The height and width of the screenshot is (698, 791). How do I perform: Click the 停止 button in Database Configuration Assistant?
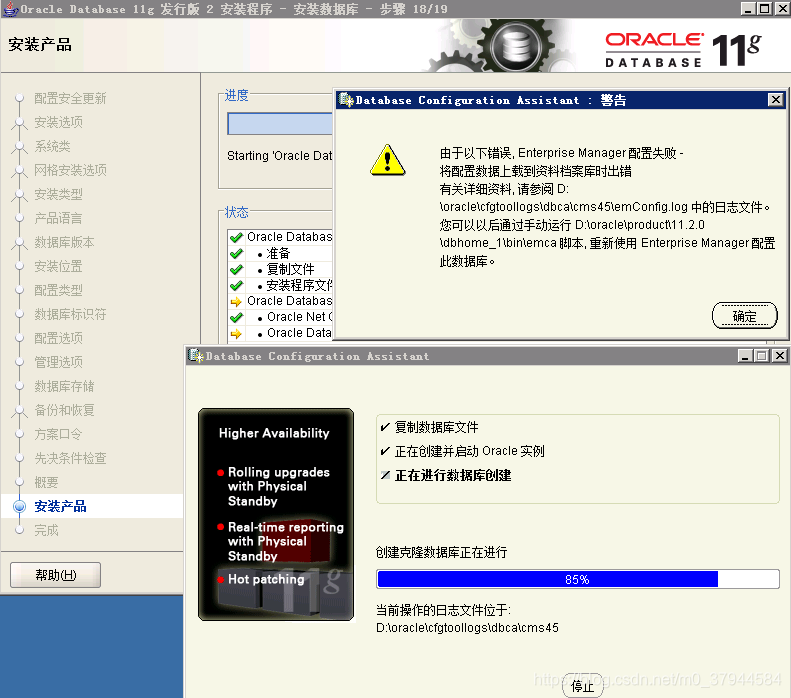(583, 686)
